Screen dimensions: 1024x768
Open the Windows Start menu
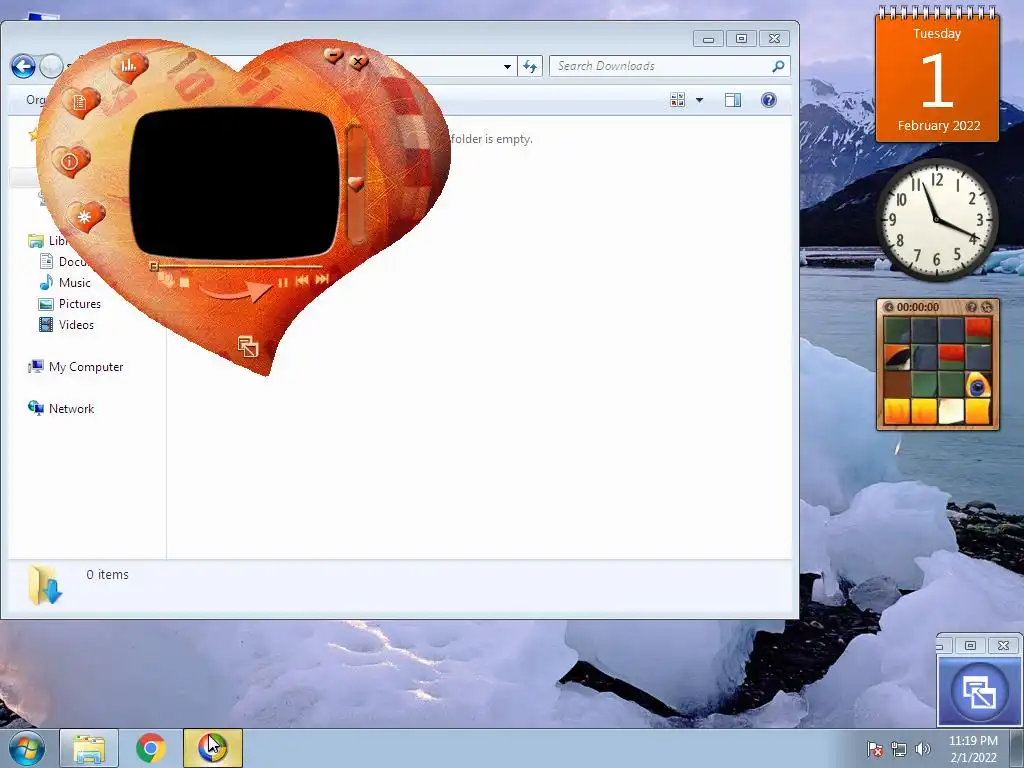pos(27,748)
